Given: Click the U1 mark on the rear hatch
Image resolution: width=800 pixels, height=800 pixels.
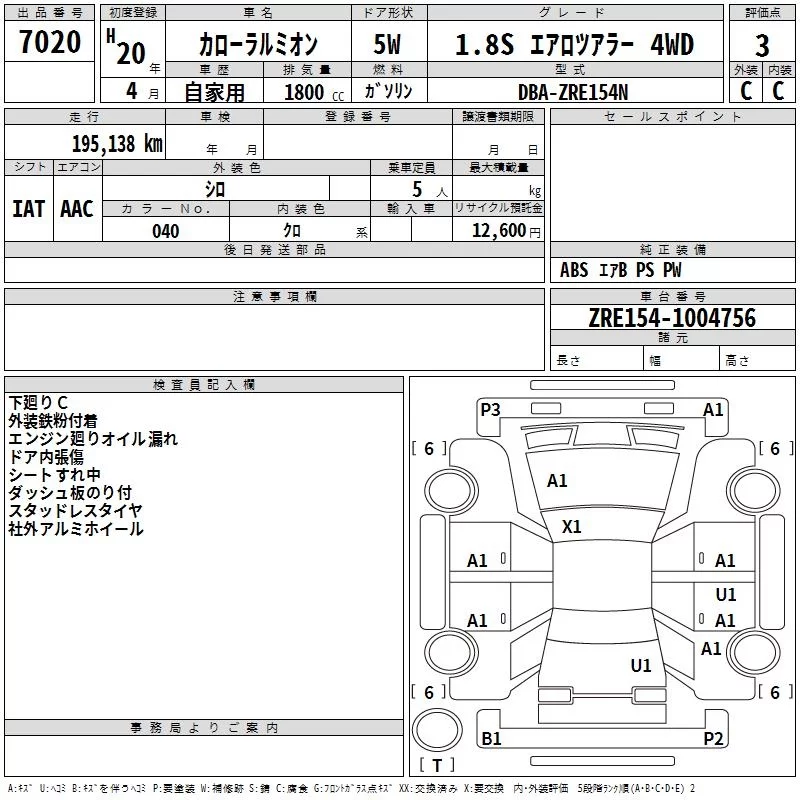Looking at the screenshot, I should pos(641,665).
